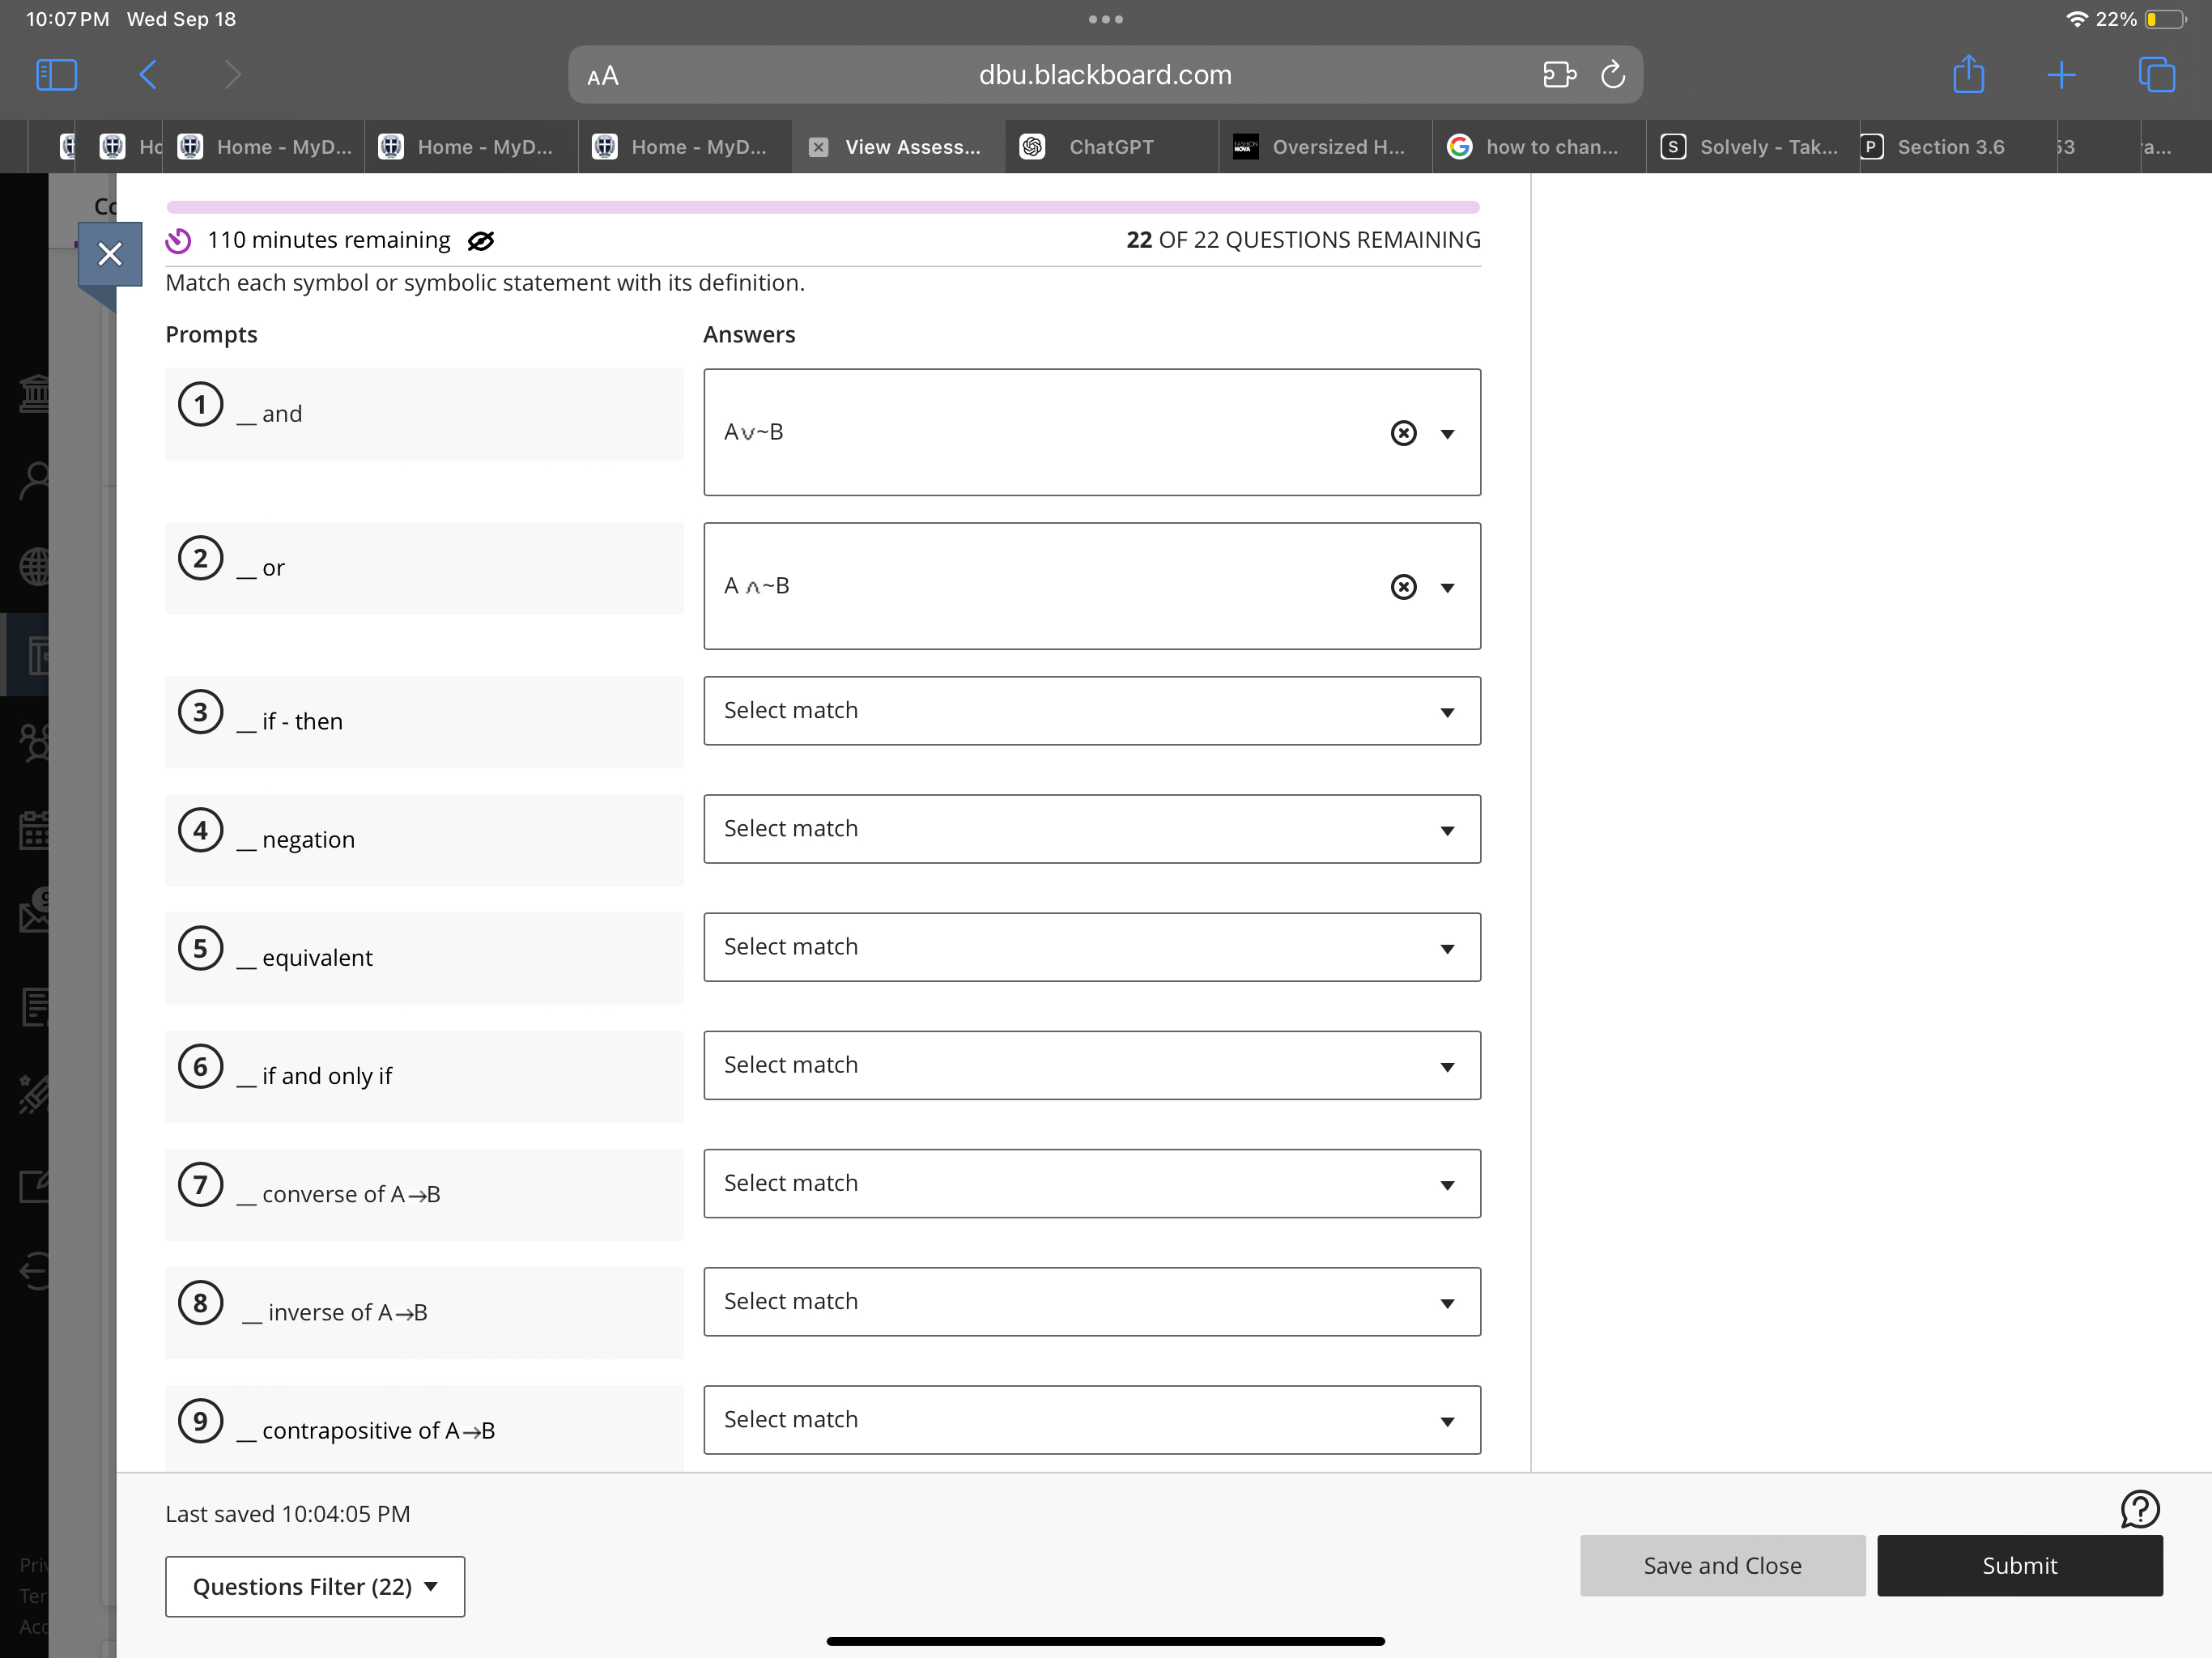The height and width of the screenshot is (1658, 2212).
Task: Open new tab with plus icon
Action: [2061, 75]
